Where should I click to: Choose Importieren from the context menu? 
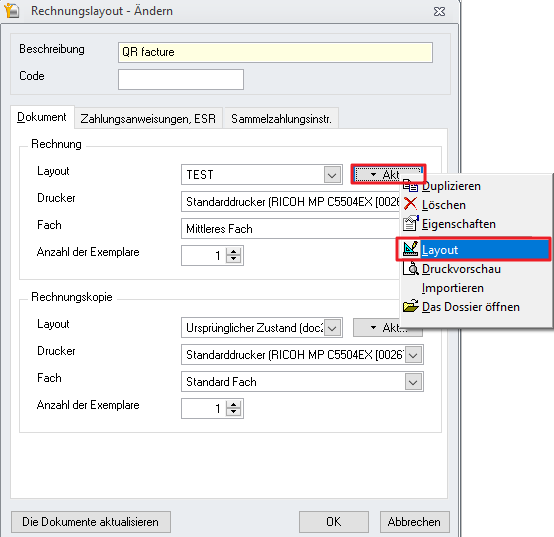click(x=453, y=288)
